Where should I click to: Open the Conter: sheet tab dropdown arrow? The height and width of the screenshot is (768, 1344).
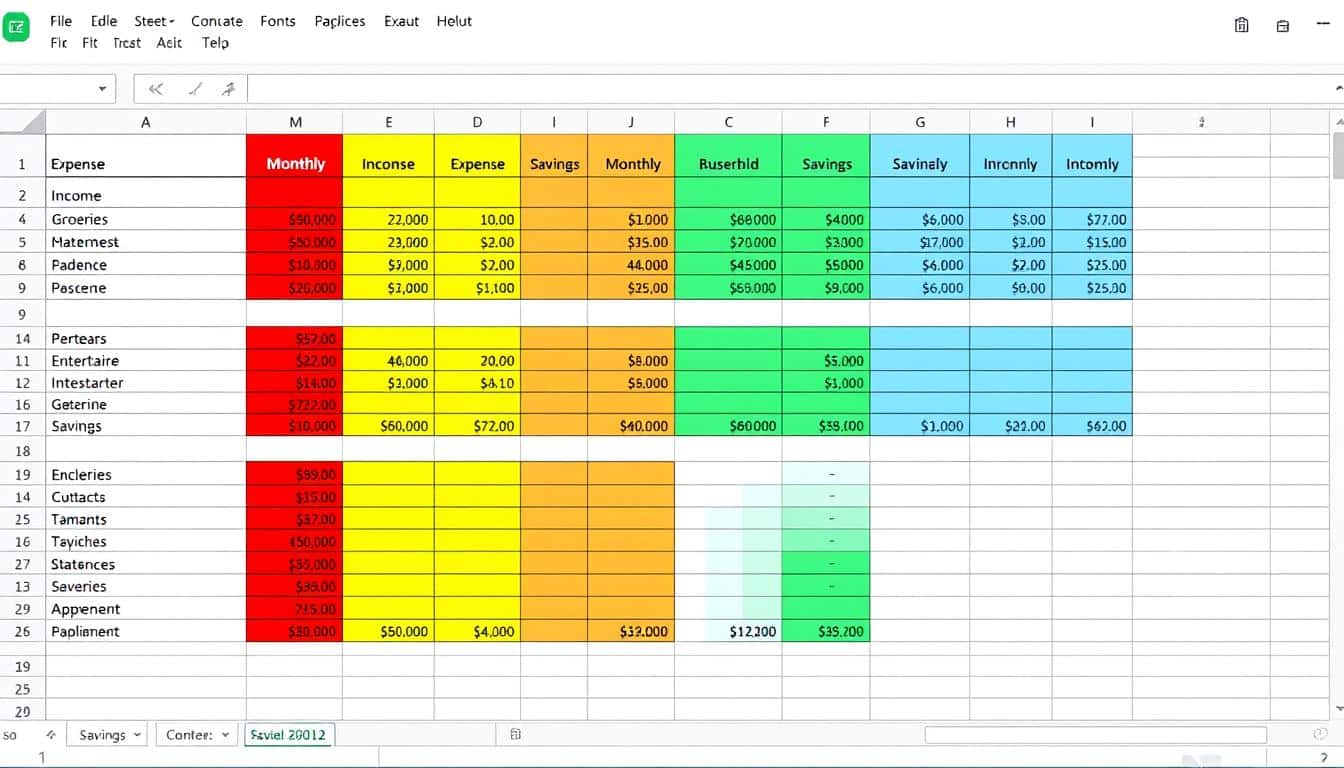226,735
